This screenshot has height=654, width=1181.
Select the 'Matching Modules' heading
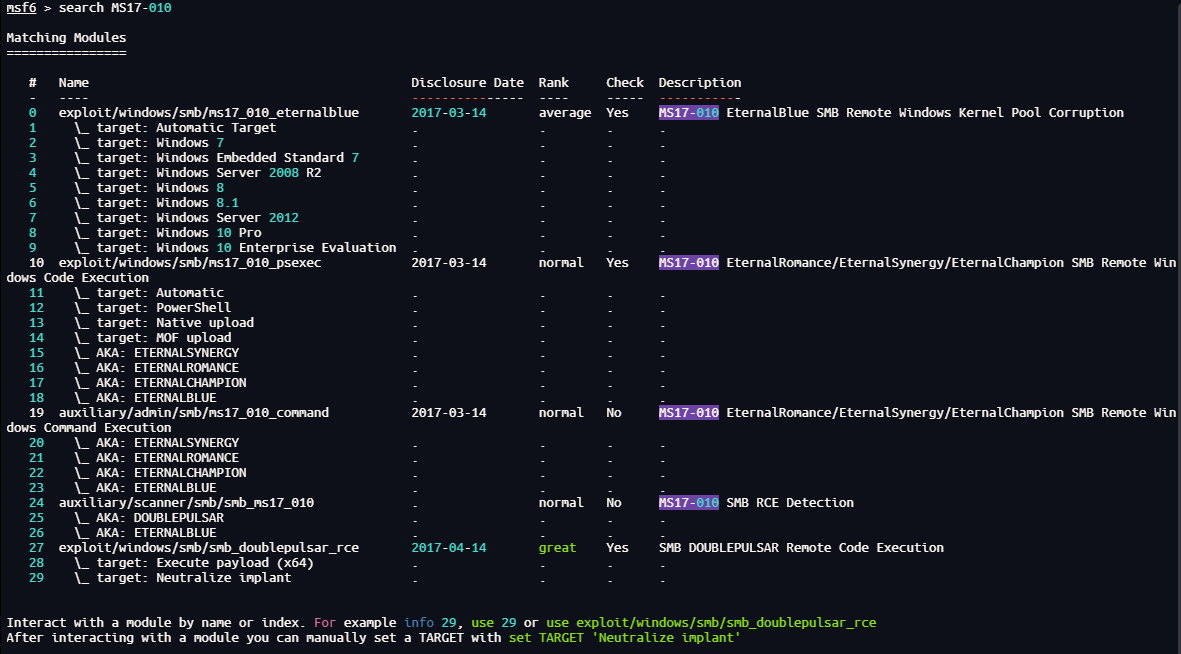66,38
